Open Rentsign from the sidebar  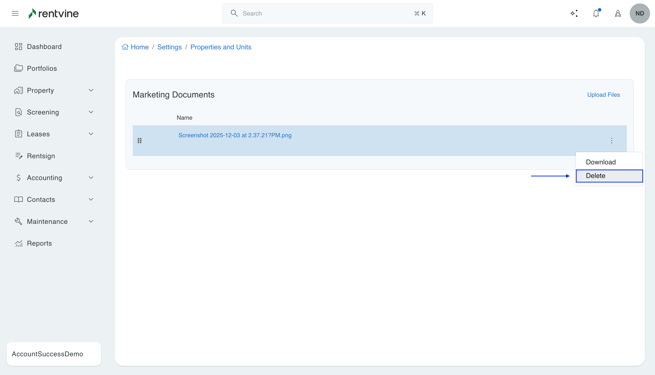click(x=41, y=156)
